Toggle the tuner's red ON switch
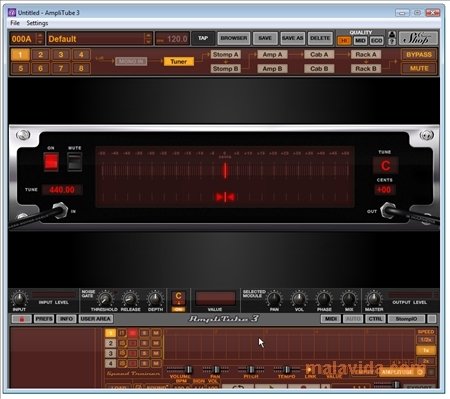The height and width of the screenshot is (399, 450). pos(51,162)
